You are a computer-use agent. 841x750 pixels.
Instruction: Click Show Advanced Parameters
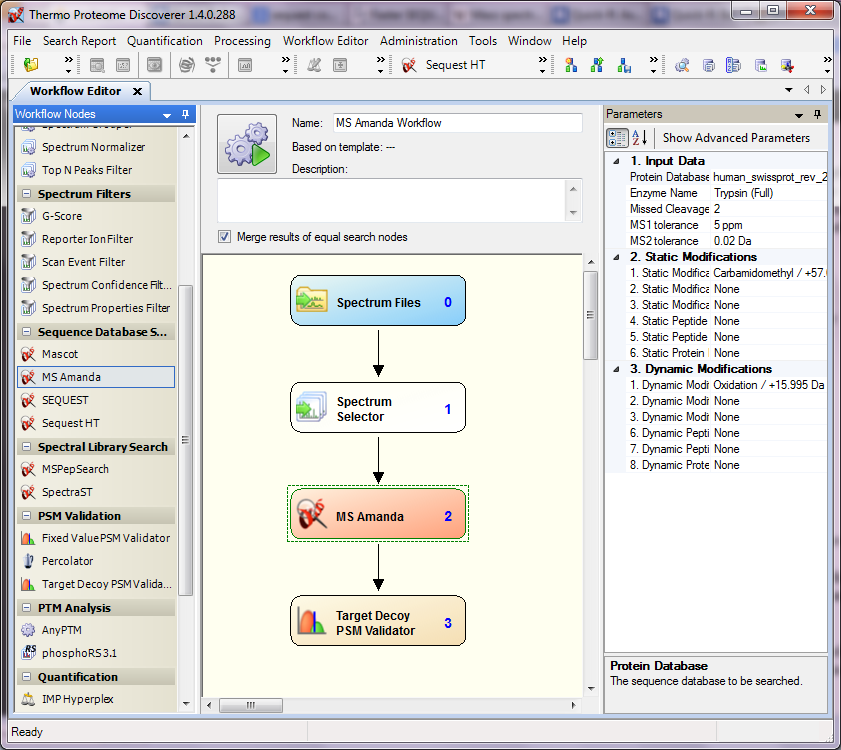(736, 138)
